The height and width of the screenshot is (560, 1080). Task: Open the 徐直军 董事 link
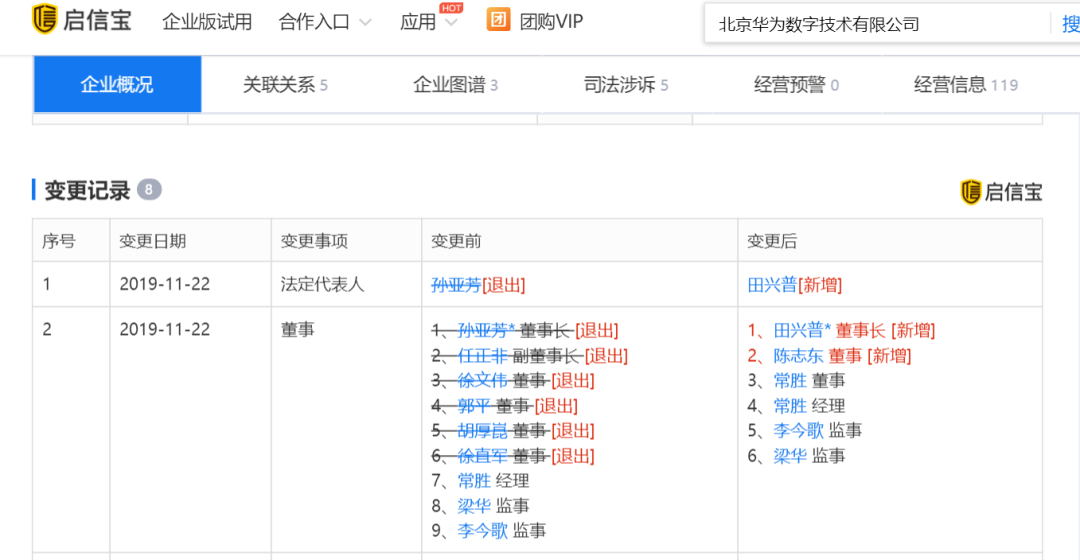482,456
